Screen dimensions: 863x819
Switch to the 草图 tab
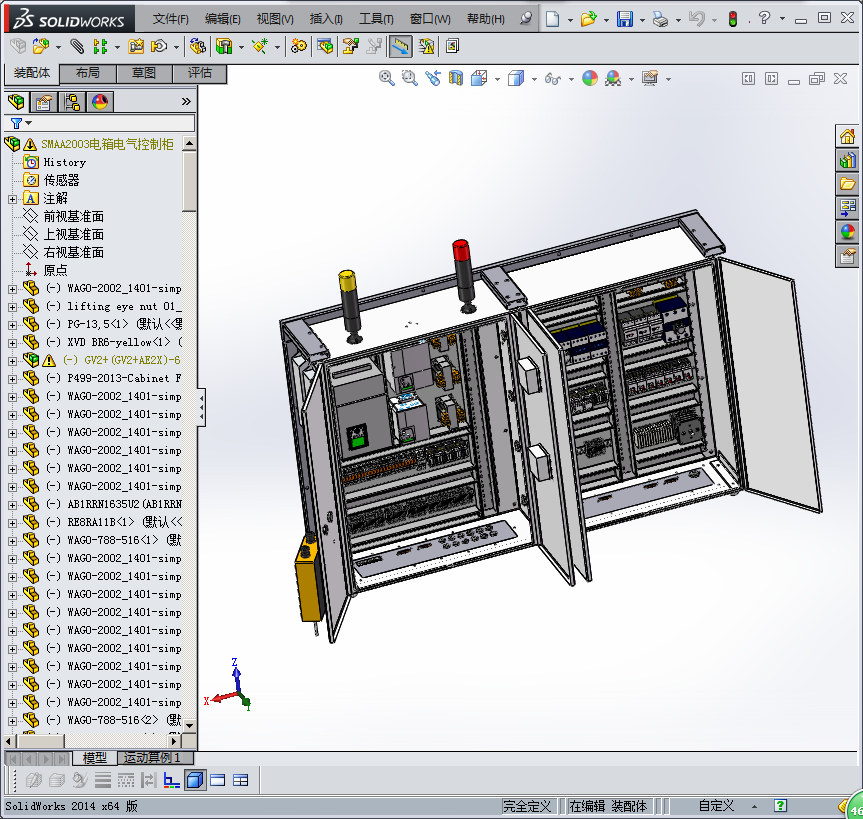143,73
